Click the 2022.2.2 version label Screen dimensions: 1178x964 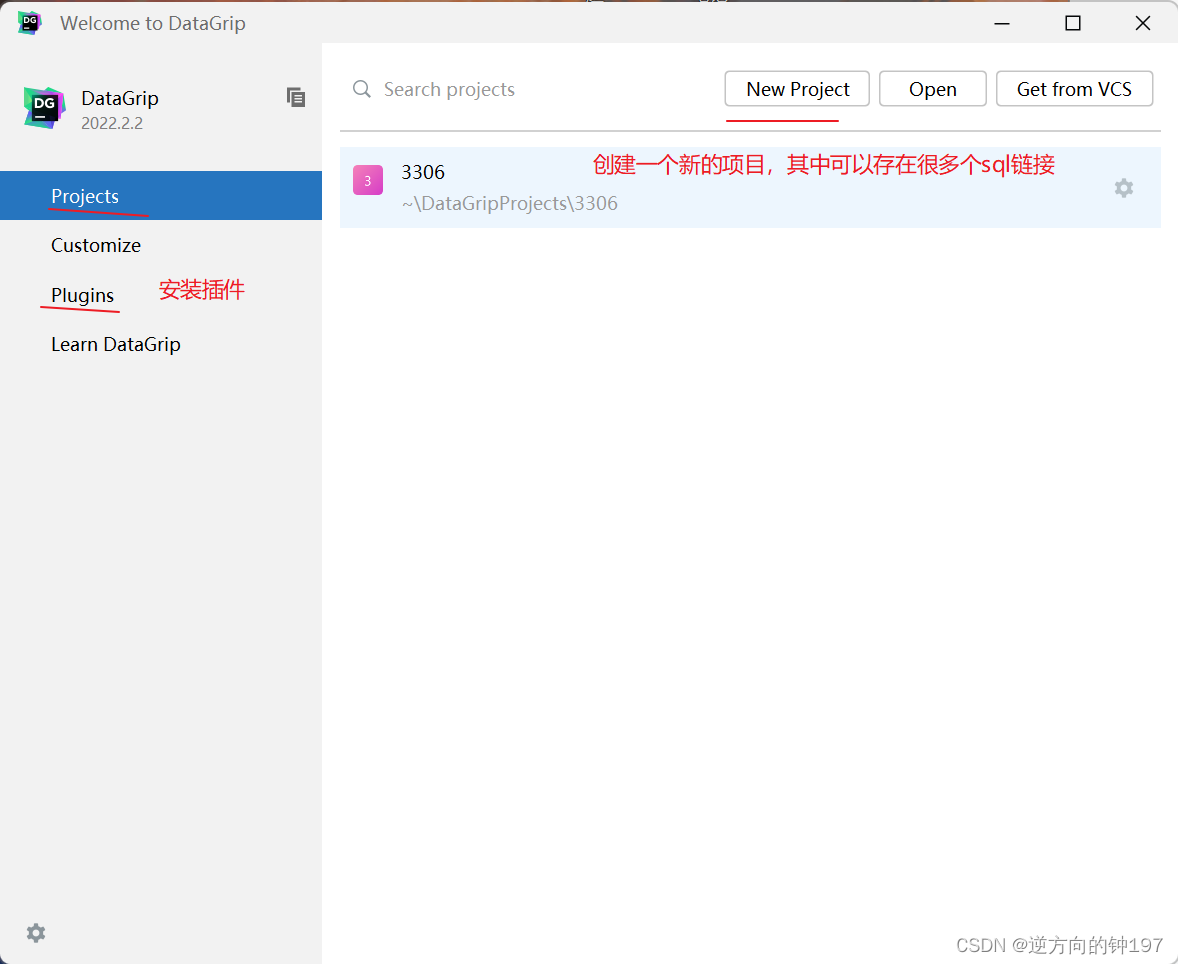(112, 123)
